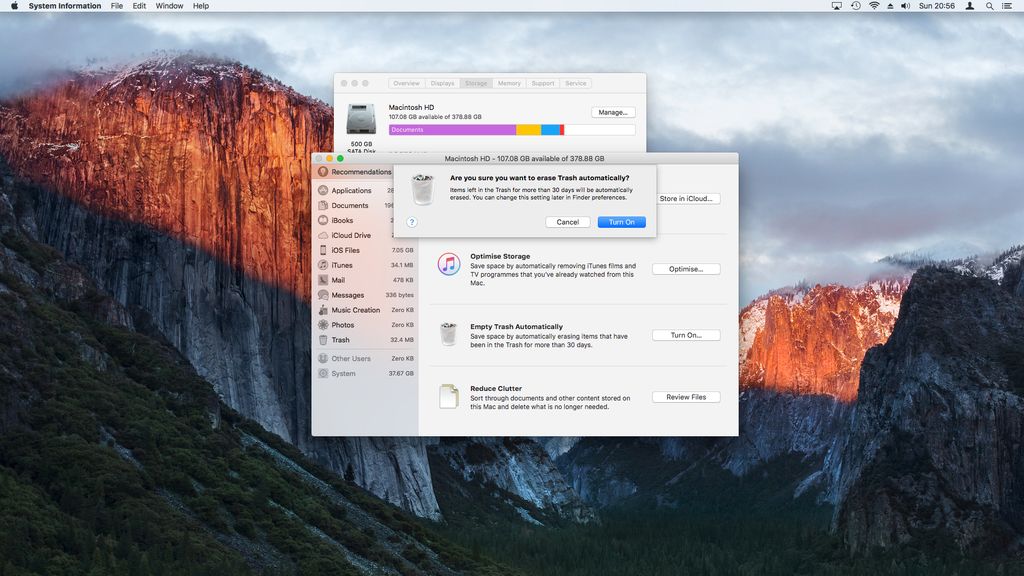Open the Overview tab
The image size is (1024, 576).
click(x=406, y=83)
